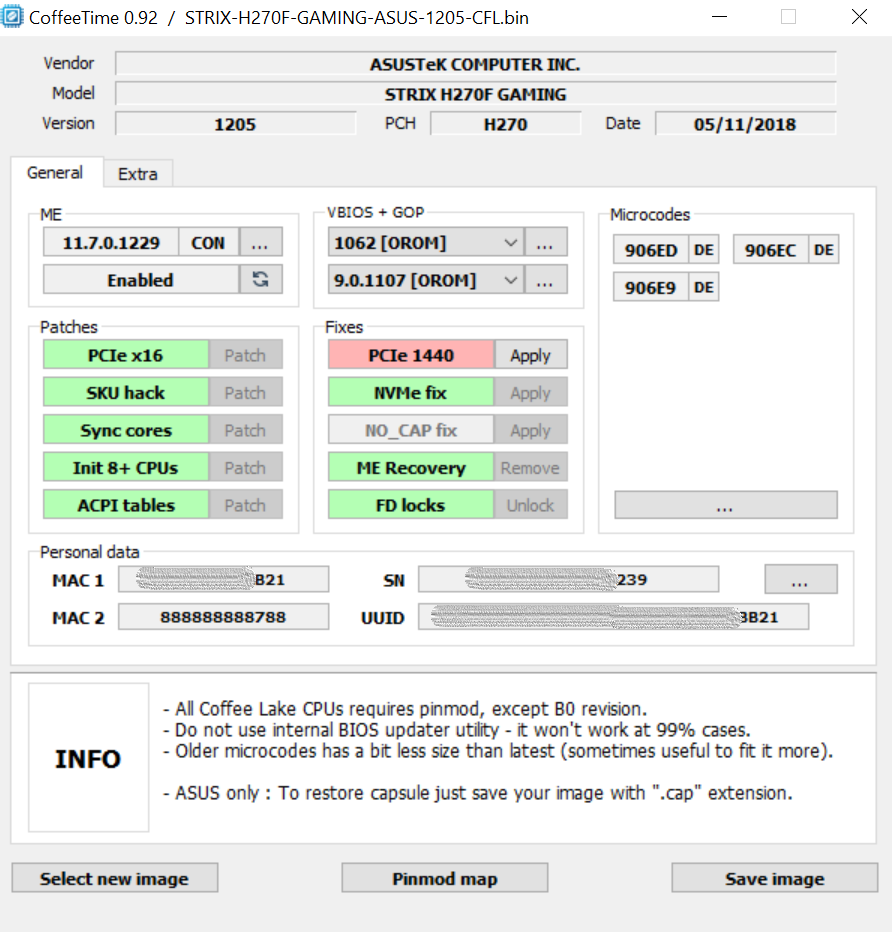892x932 pixels.
Task: Click the SN field
Action: (x=569, y=579)
